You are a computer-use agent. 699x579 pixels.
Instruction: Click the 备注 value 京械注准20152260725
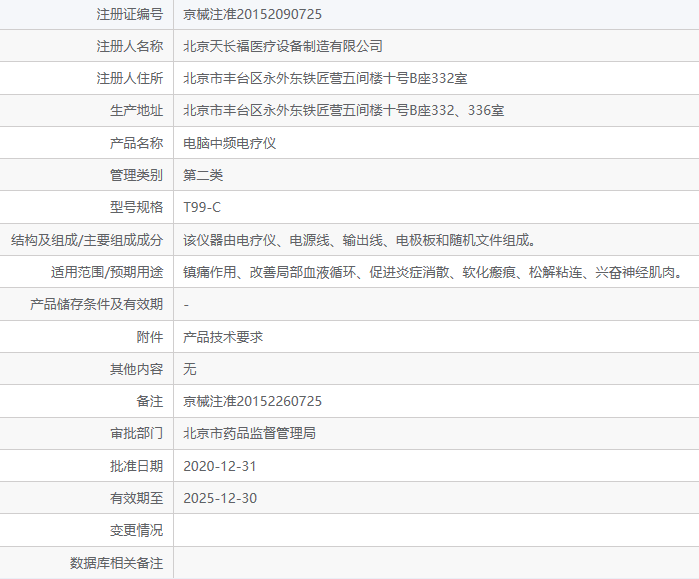pyautogui.click(x=253, y=401)
